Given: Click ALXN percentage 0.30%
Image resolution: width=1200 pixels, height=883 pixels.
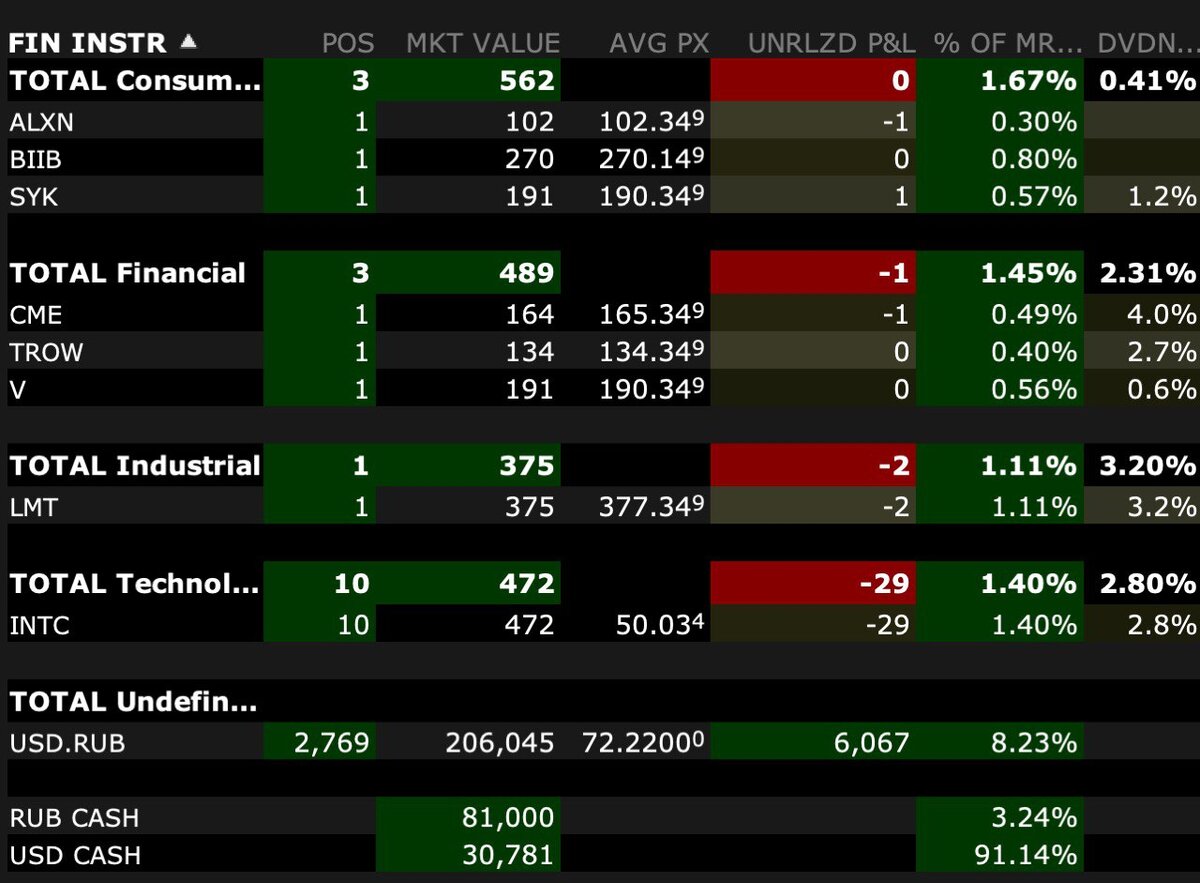Looking at the screenshot, I should coord(1032,121).
